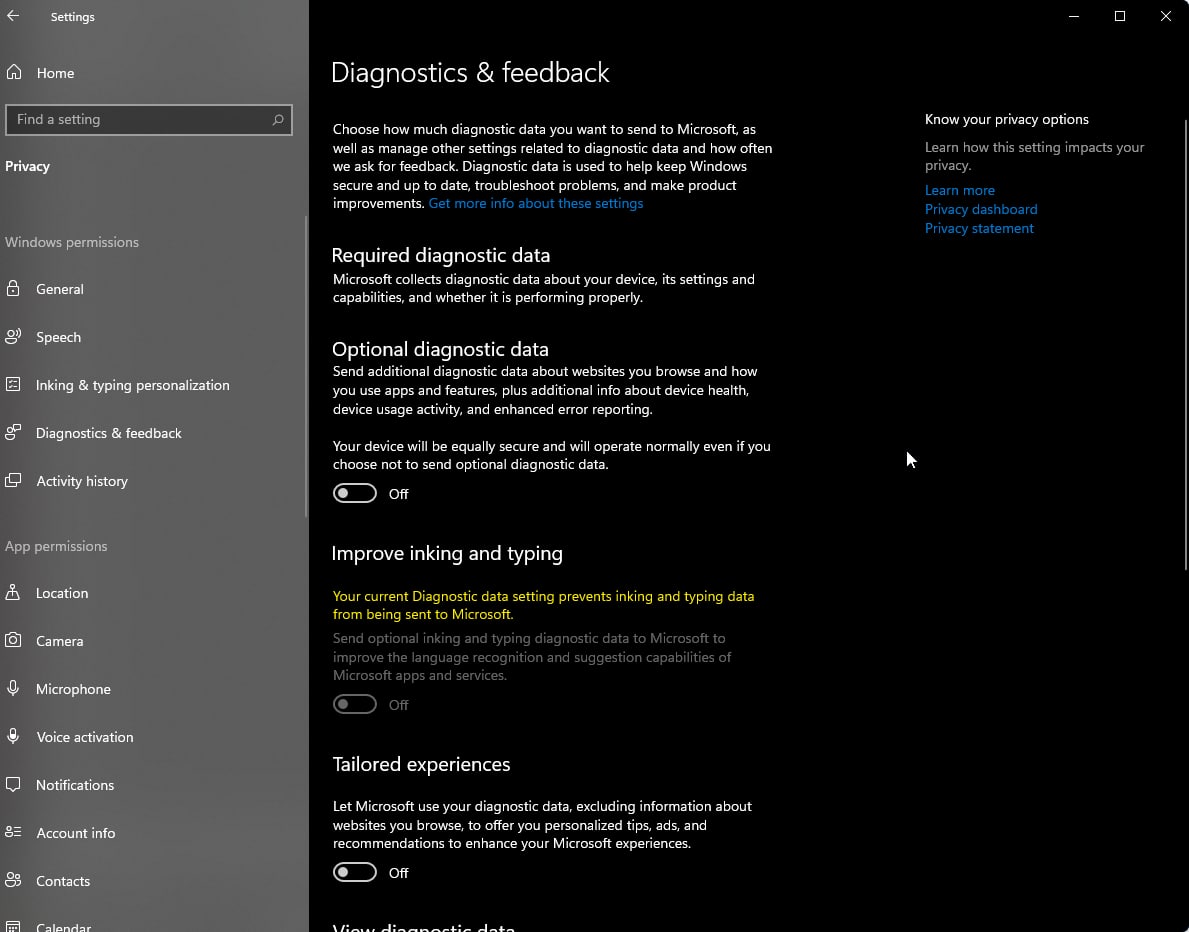1189x932 pixels.
Task: Click the search magnifier icon
Action: [x=278, y=120]
